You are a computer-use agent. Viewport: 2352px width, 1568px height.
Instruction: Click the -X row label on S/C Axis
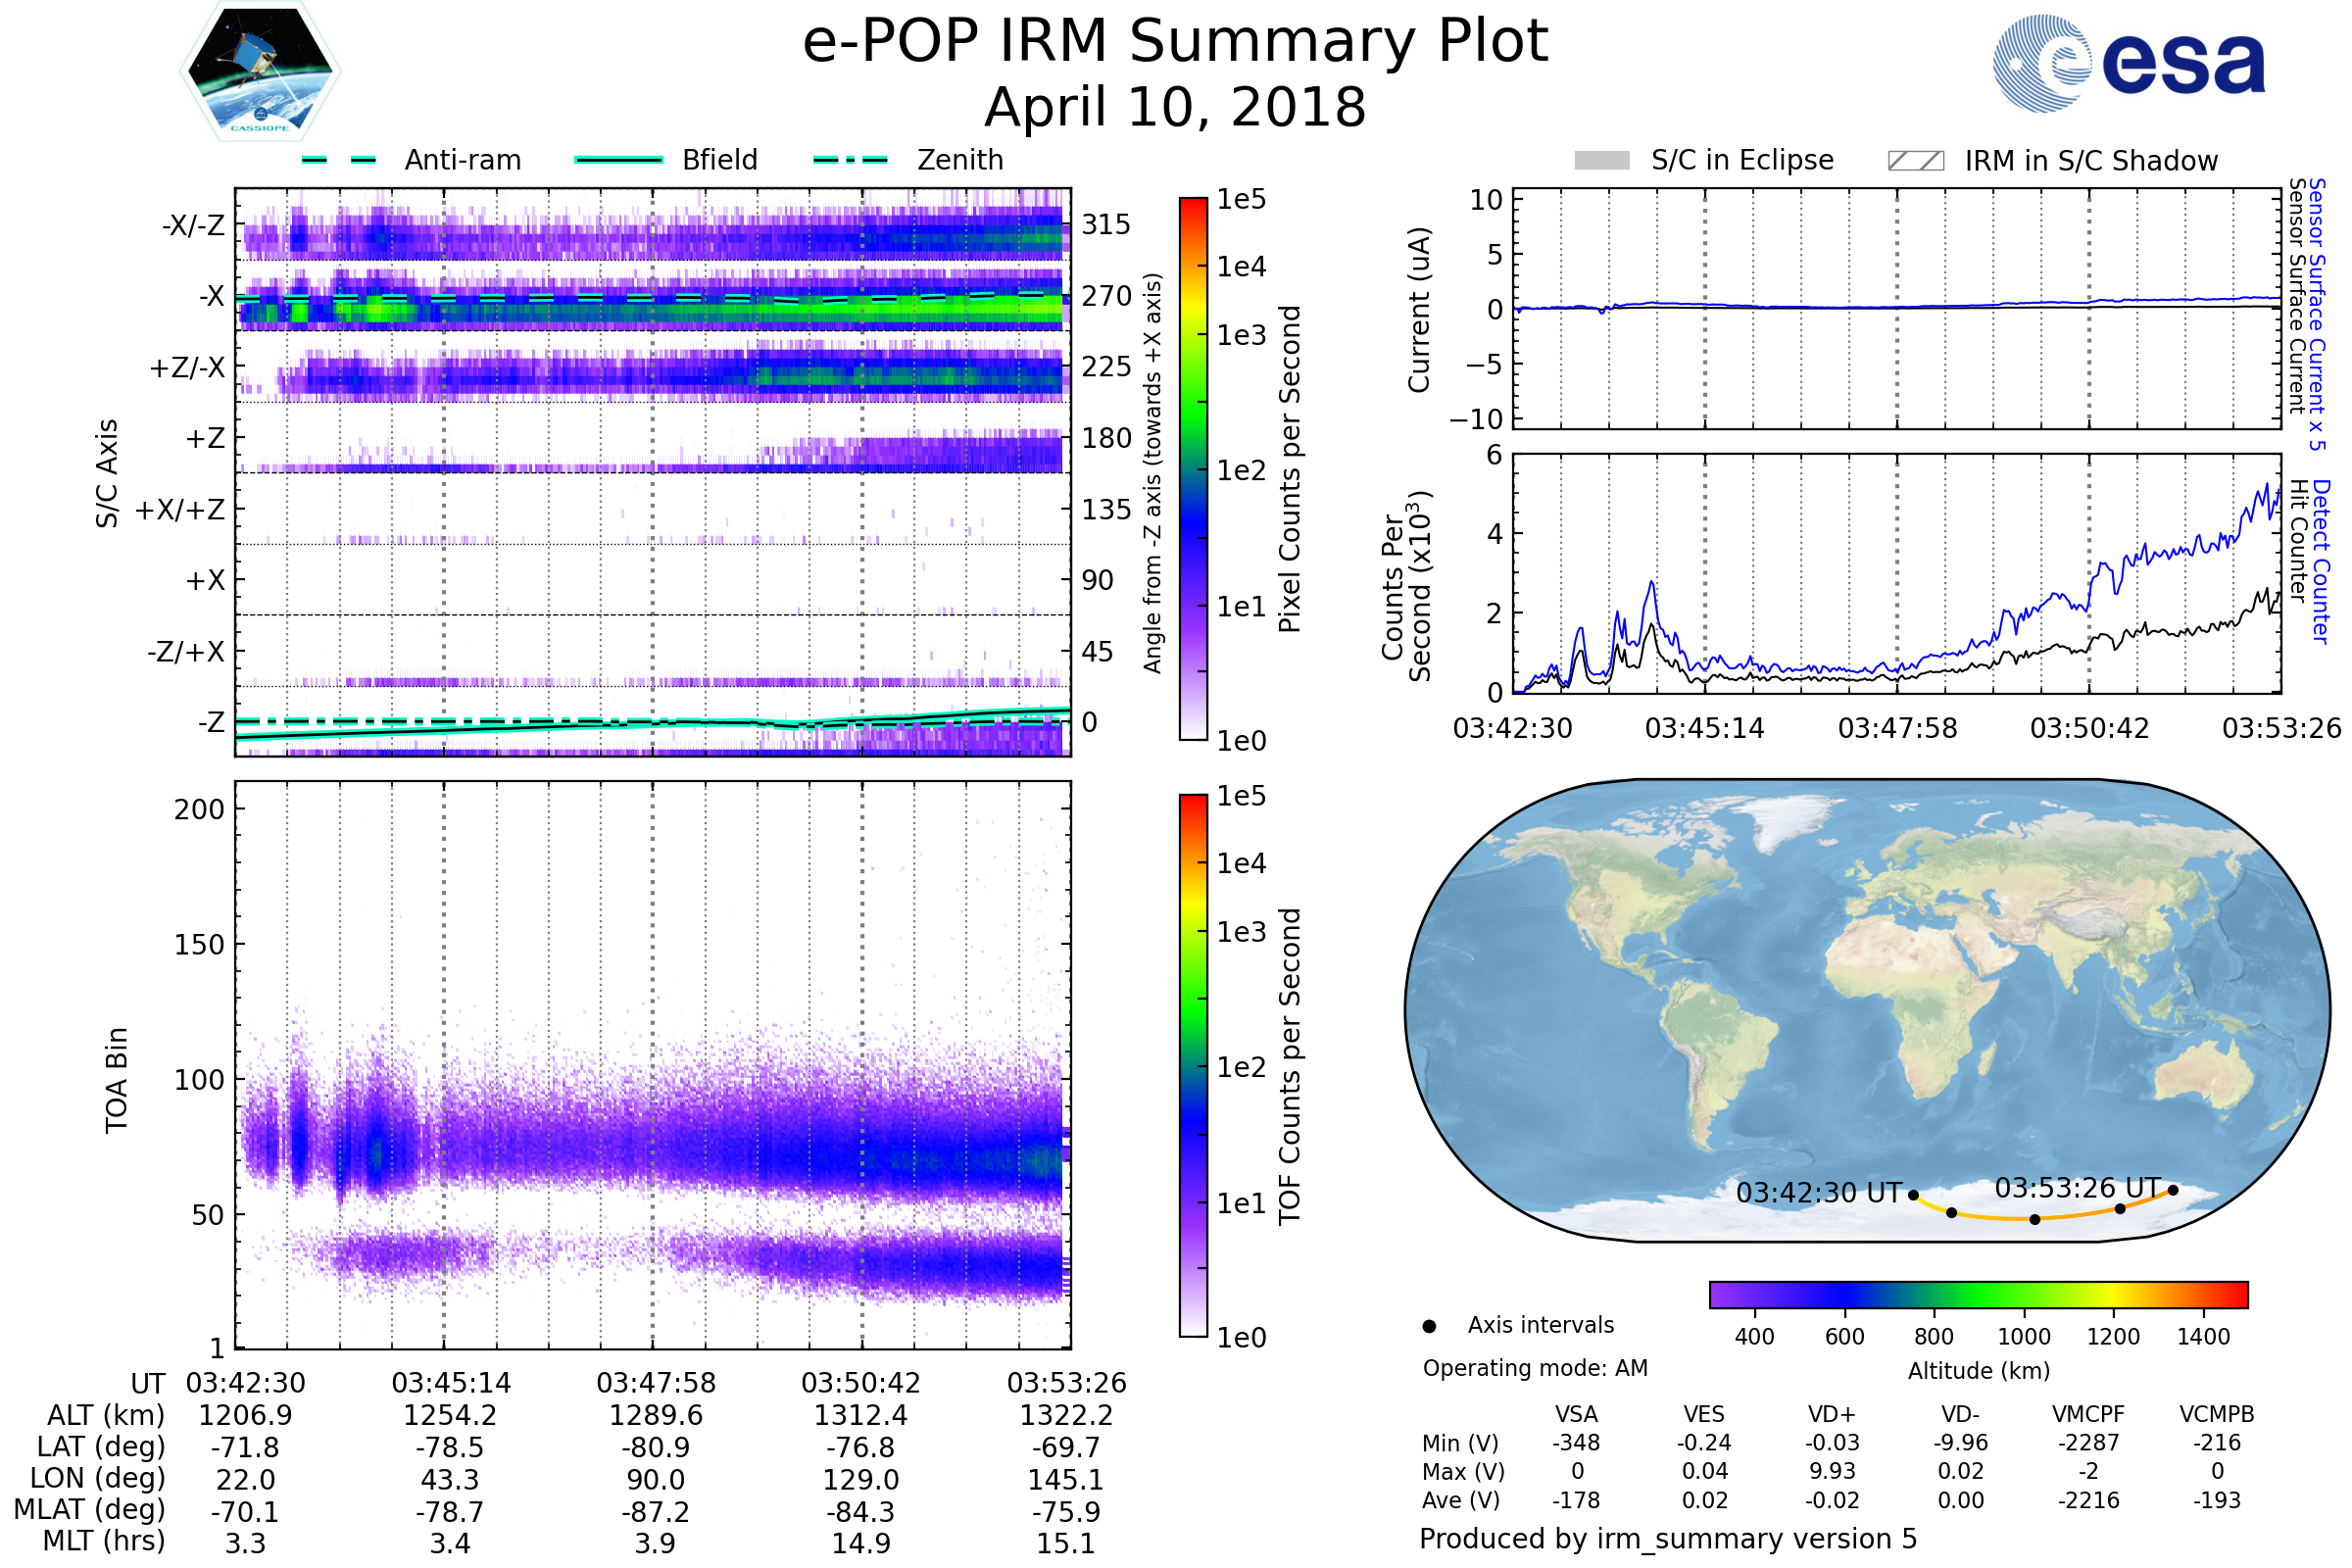click(x=212, y=296)
